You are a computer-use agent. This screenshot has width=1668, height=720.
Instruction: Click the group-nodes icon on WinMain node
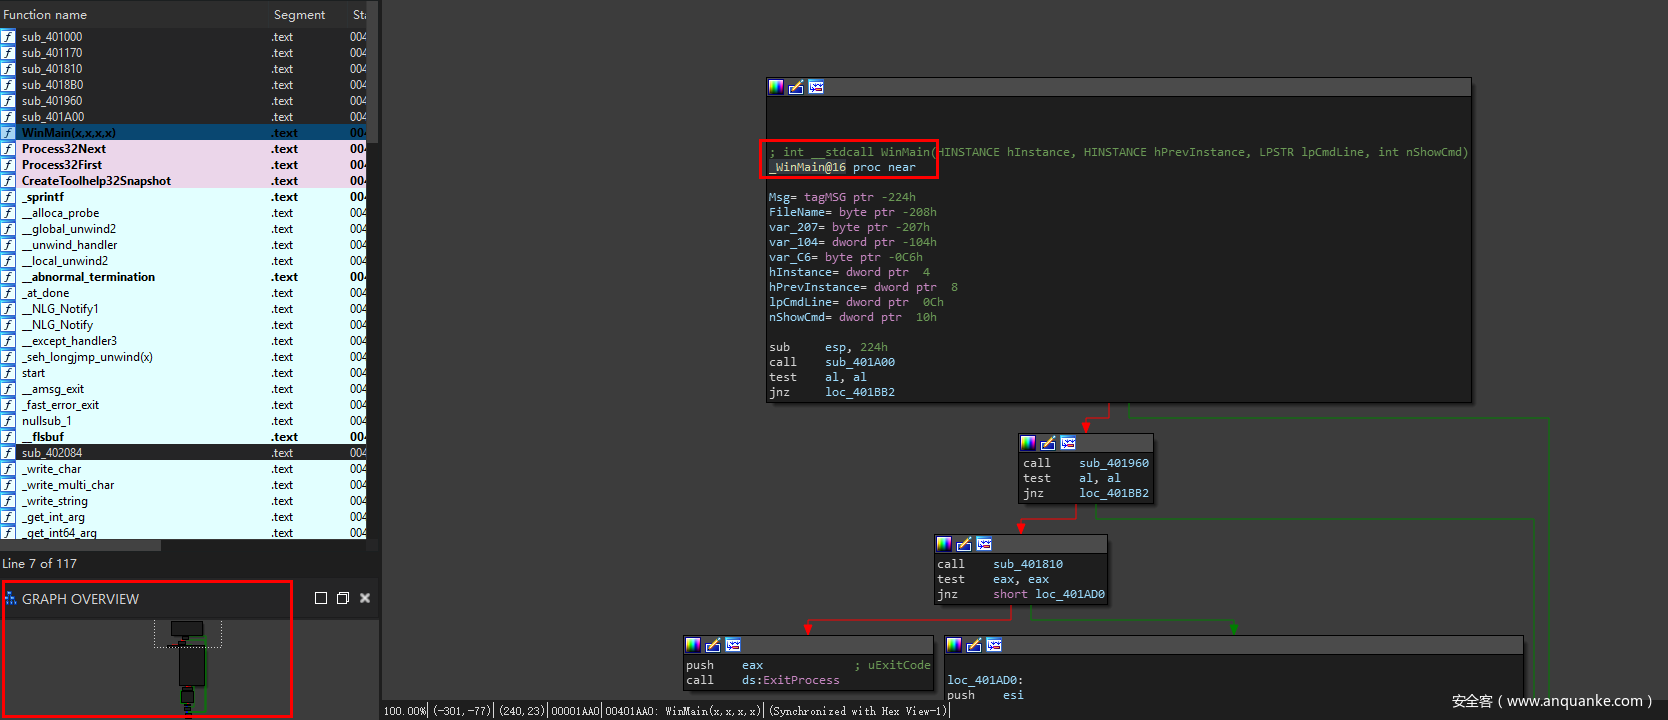[x=816, y=87]
